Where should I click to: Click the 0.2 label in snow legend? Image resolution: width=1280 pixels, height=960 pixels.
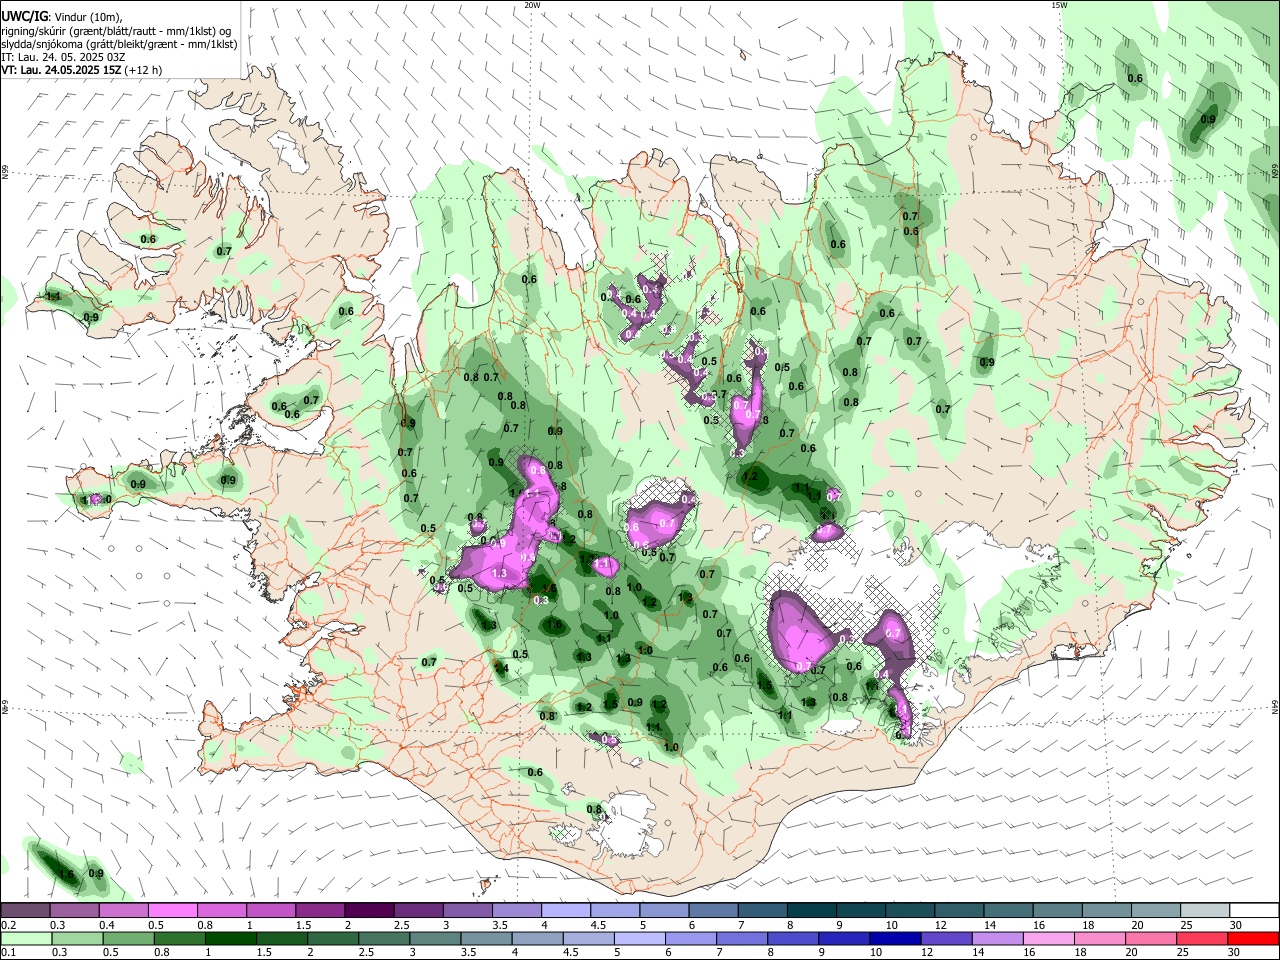[8, 925]
